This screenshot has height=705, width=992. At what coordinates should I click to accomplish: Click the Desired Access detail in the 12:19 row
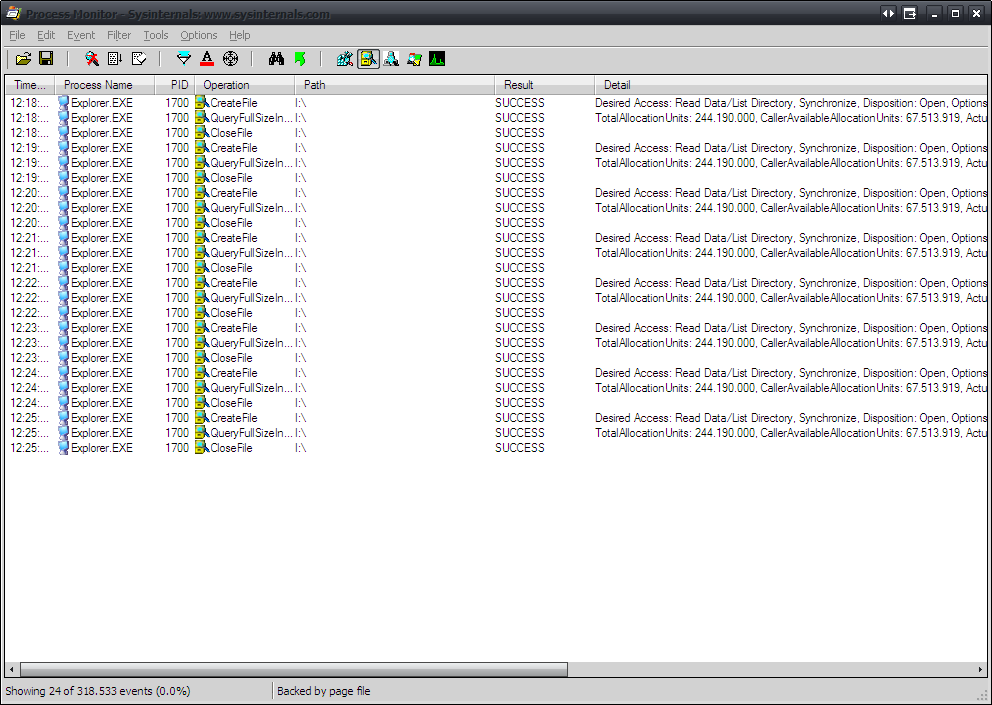pyautogui.click(x=791, y=148)
